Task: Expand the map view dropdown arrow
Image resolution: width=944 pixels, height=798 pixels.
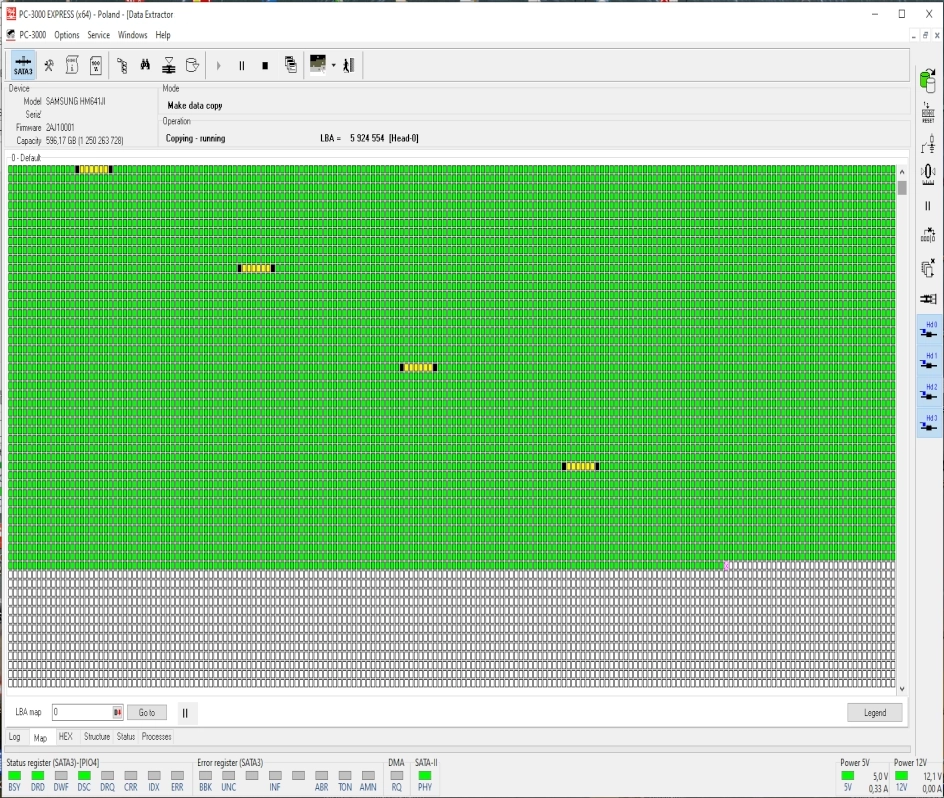Action: pyautogui.click(x=334, y=65)
